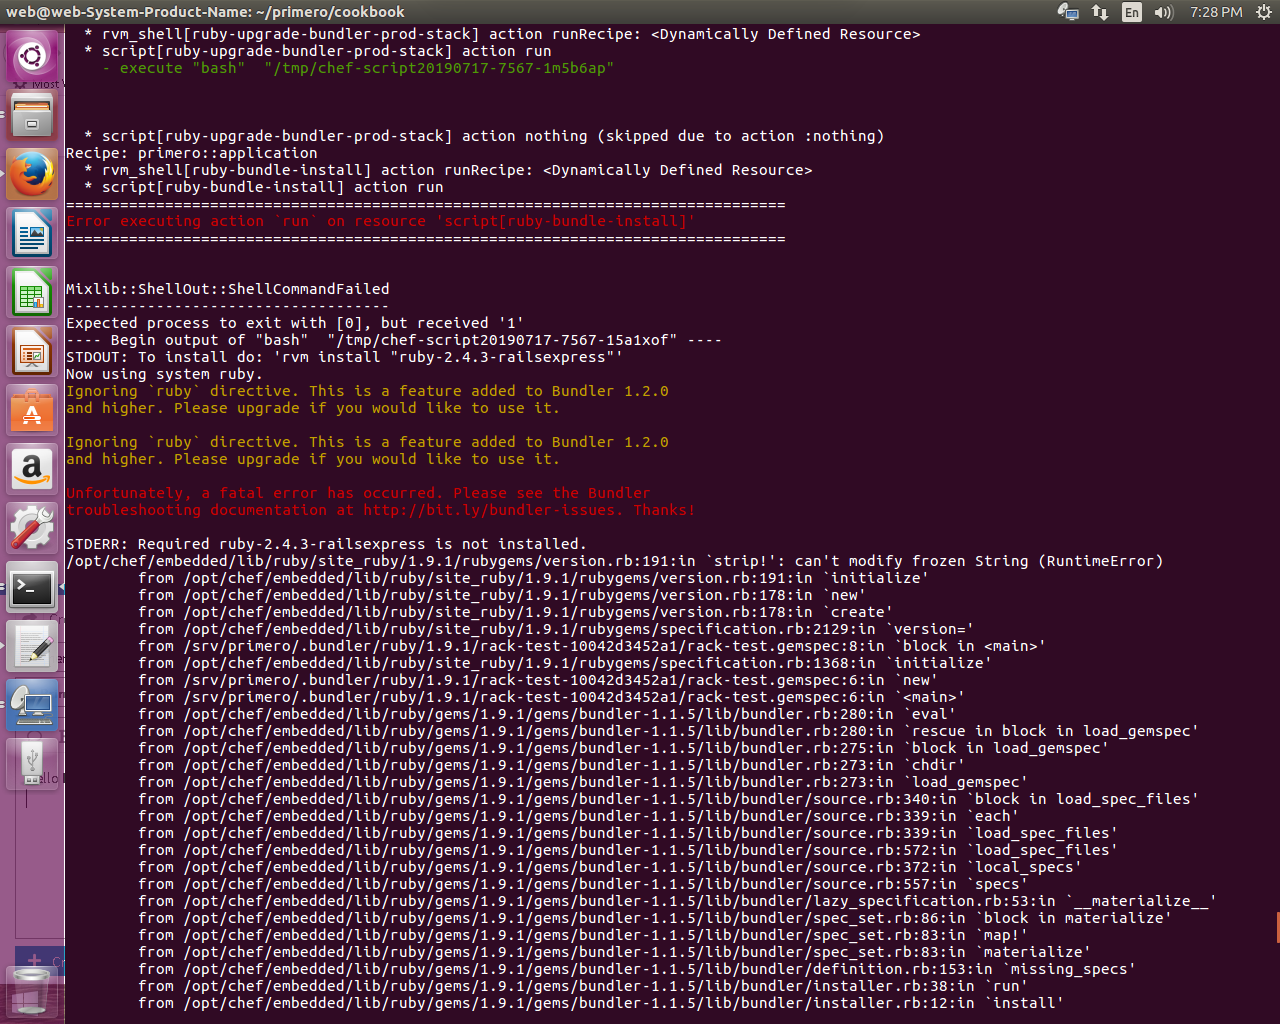Click 'Recipe: primero::application' line

point(192,153)
